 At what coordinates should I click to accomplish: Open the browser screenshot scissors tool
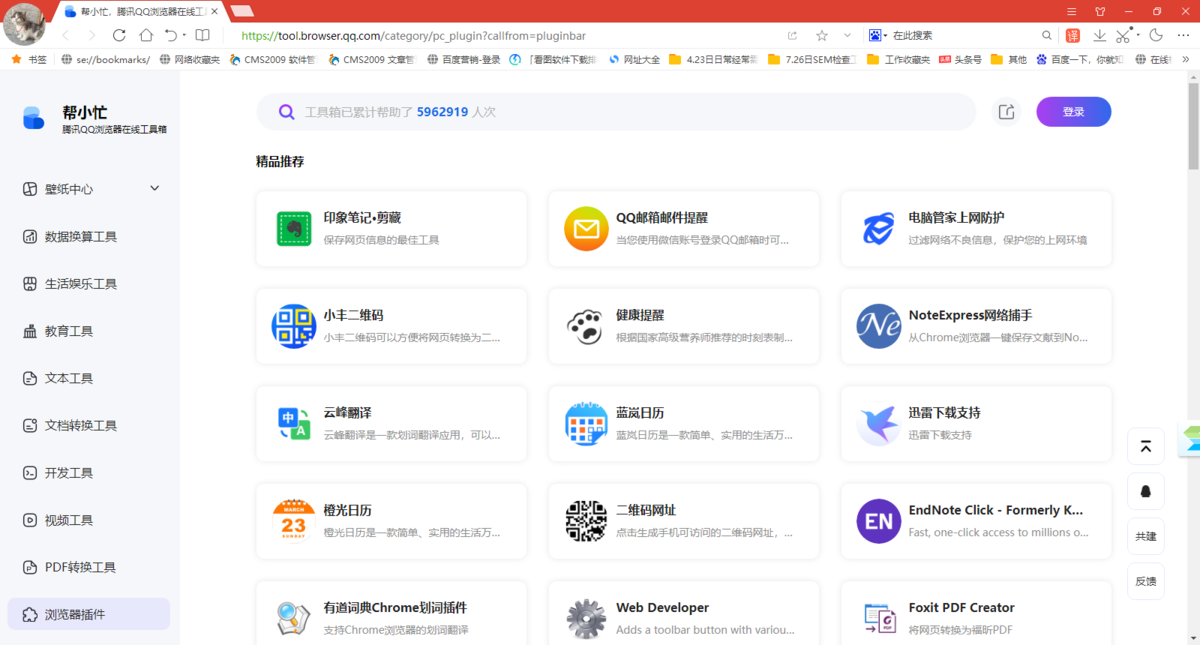[1121, 34]
